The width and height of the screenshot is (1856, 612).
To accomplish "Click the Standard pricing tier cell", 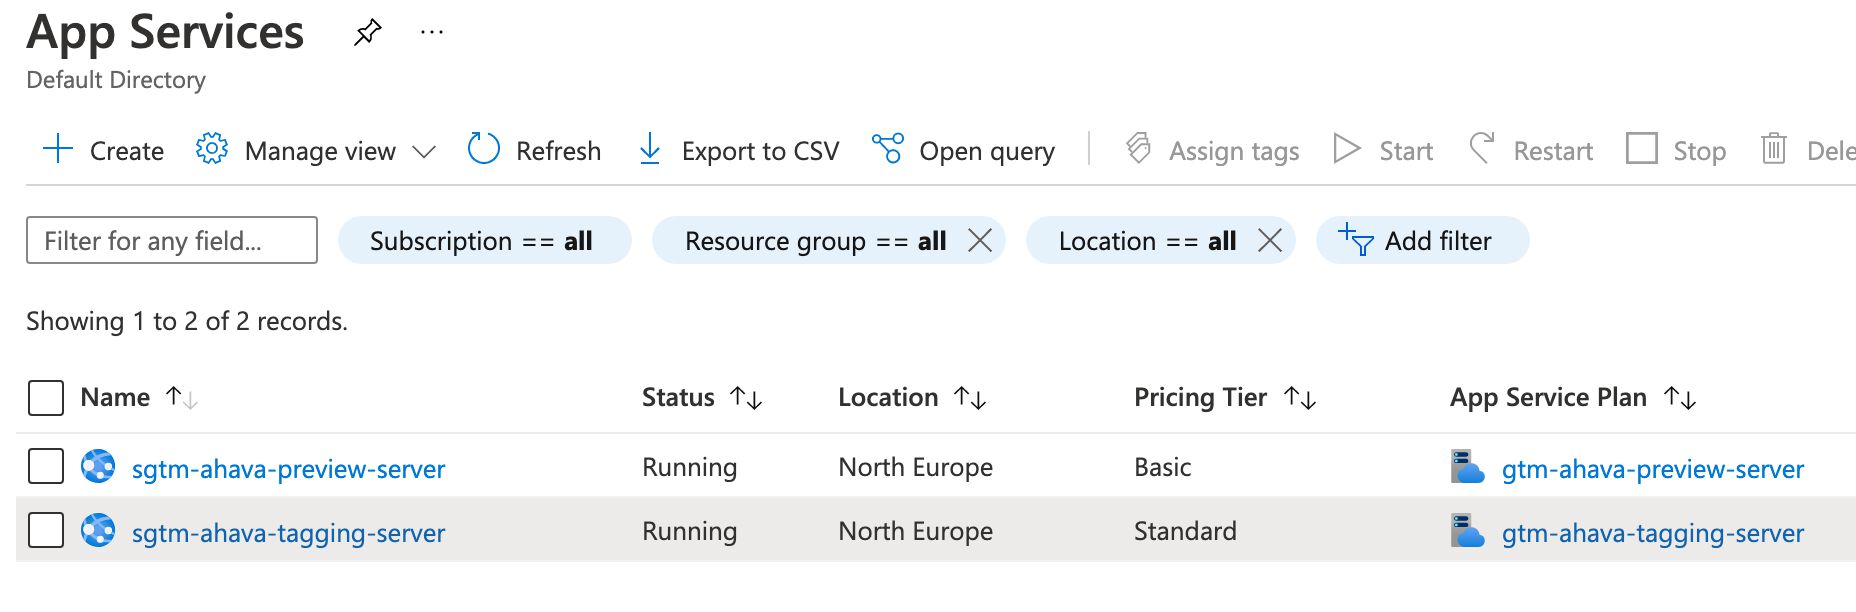I will tap(1185, 531).
